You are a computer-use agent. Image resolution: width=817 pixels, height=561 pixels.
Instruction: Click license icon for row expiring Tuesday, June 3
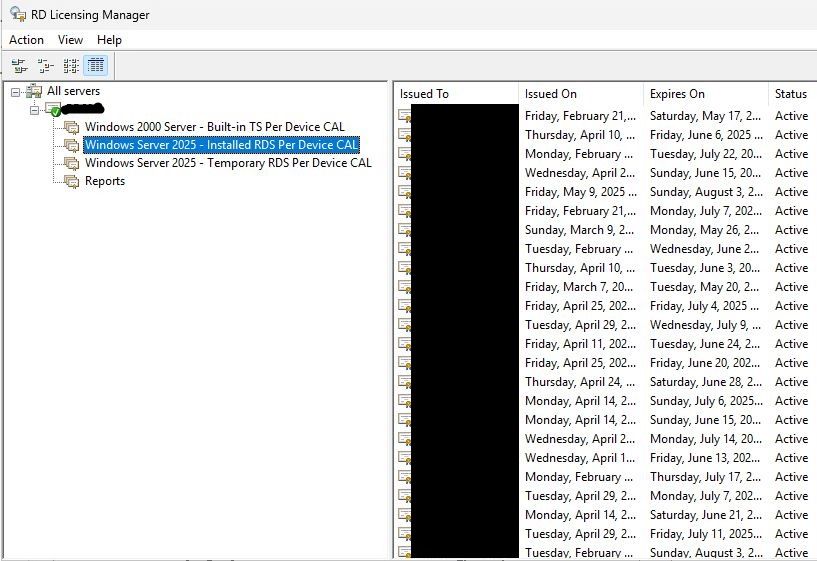[x=404, y=268]
